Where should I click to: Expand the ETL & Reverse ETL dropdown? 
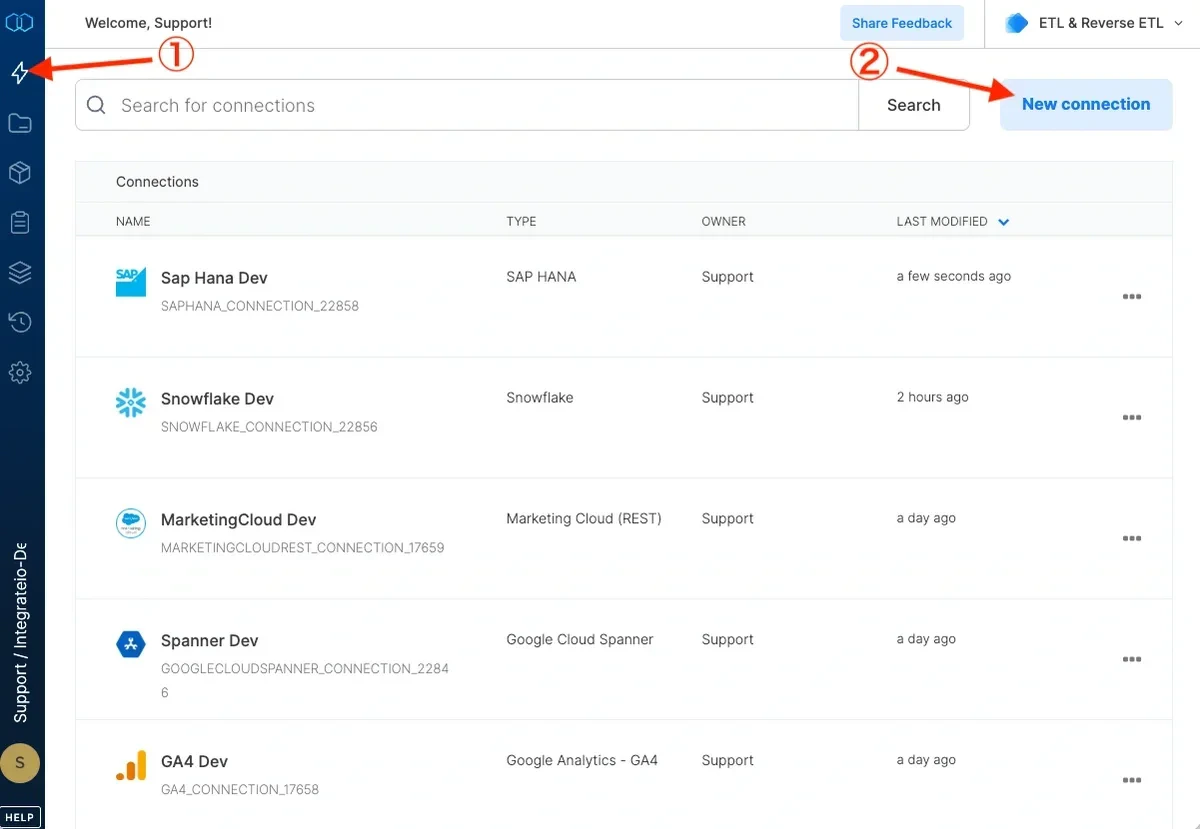[1178, 23]
